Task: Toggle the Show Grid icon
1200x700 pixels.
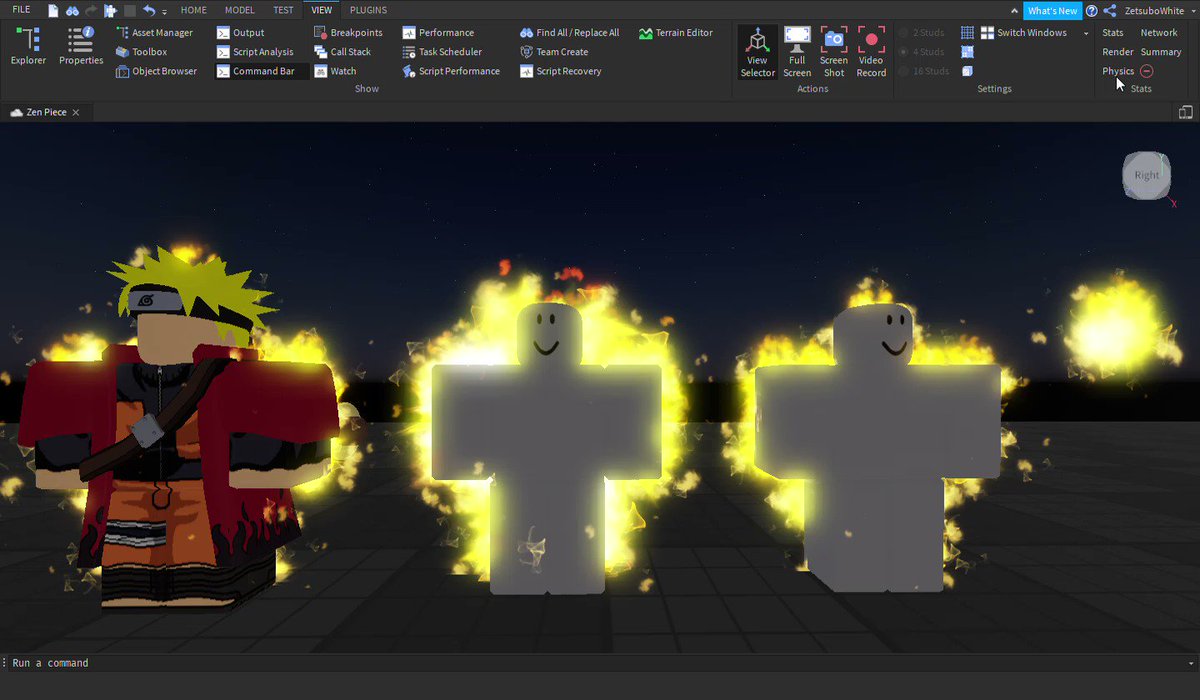Action: (x=967, y=33)
